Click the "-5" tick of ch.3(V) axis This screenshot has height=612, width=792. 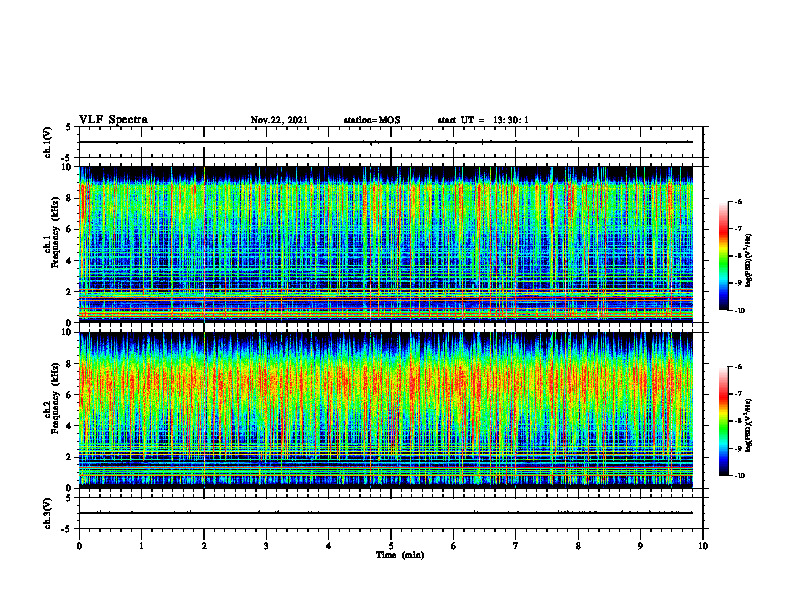(67, 529)
